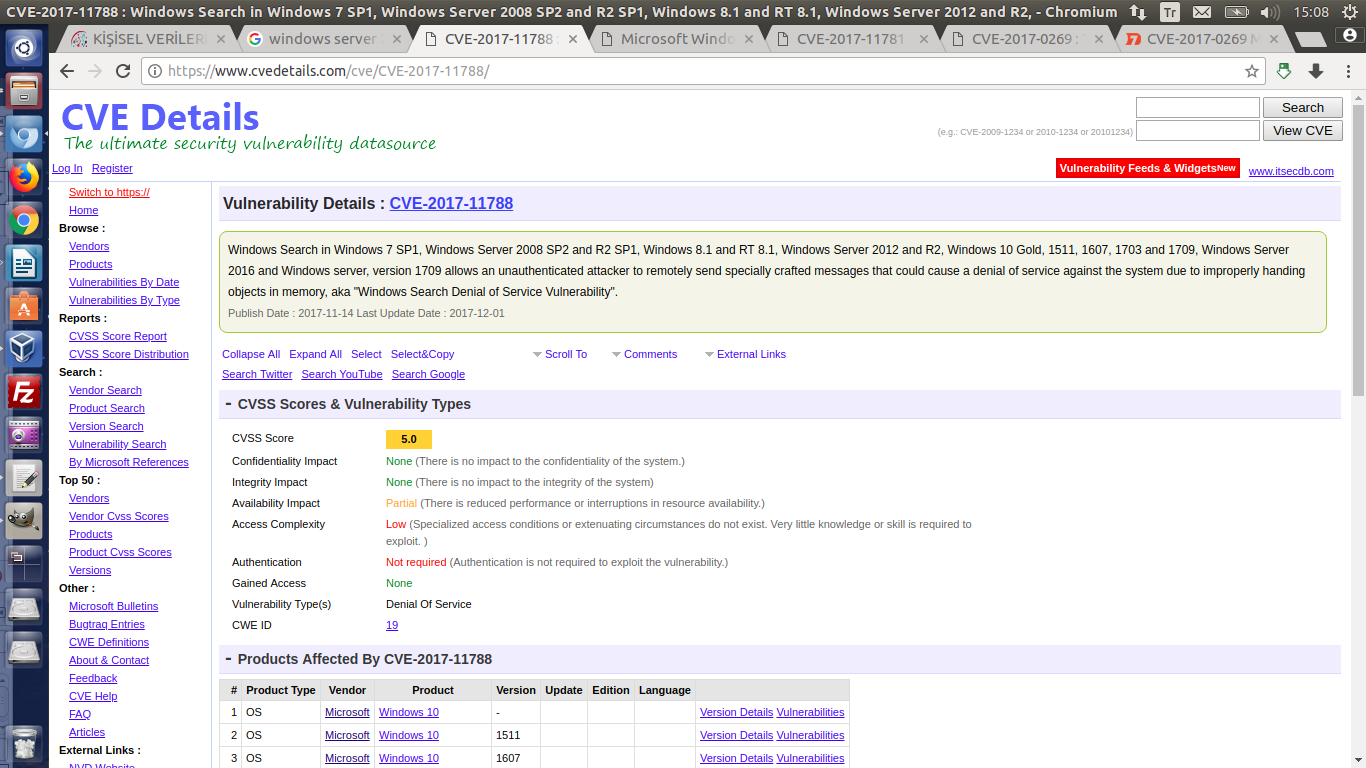Click the Select&Copy link
1366x768 pixels.
pyautogui.click(x=422, y=354)
